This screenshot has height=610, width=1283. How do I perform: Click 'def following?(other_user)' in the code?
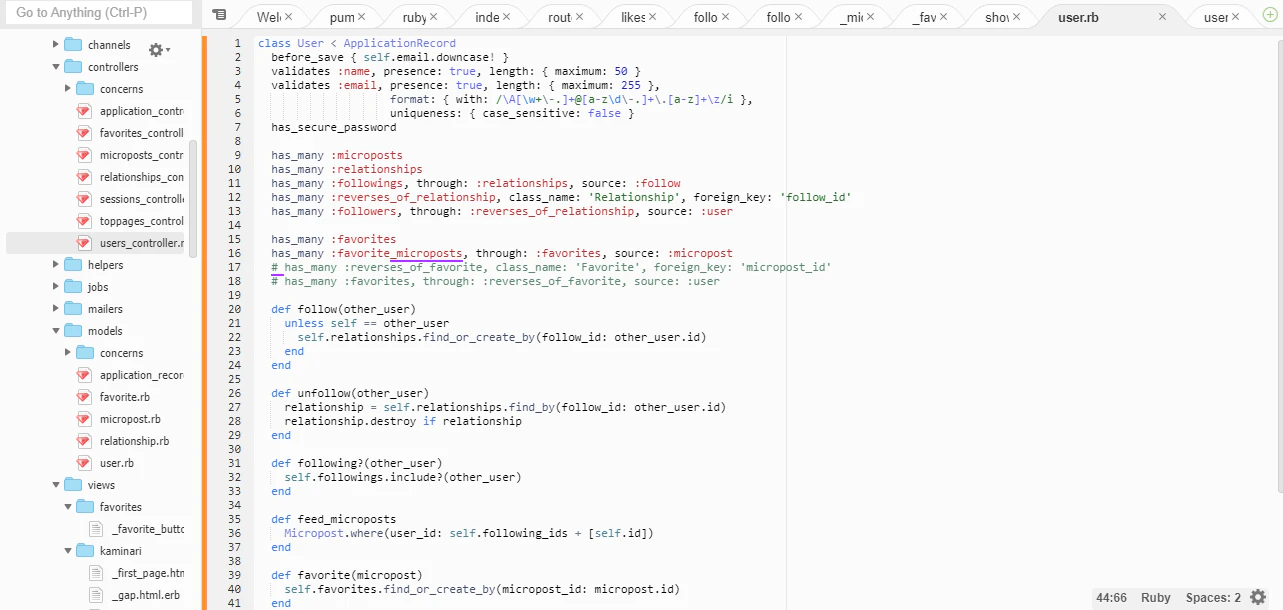[x=356, y=463]
